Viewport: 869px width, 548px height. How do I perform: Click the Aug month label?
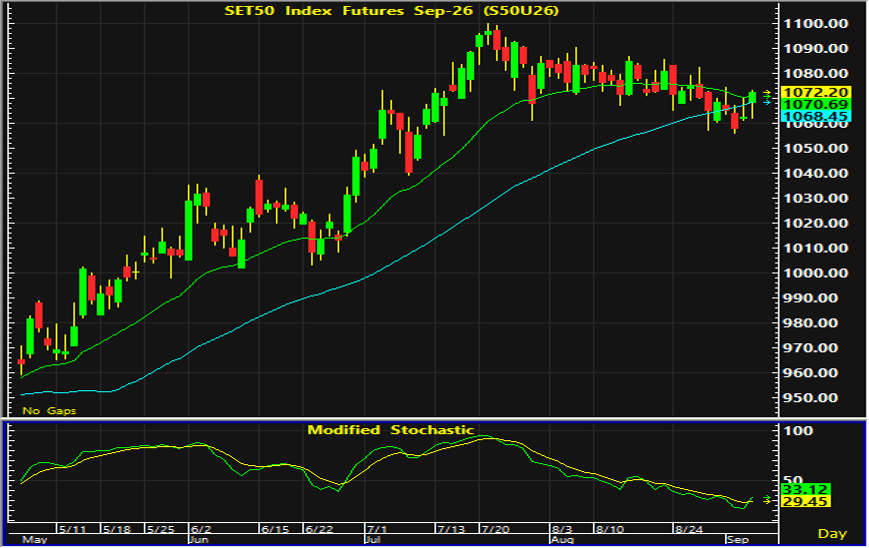click(x=563, y=540)
